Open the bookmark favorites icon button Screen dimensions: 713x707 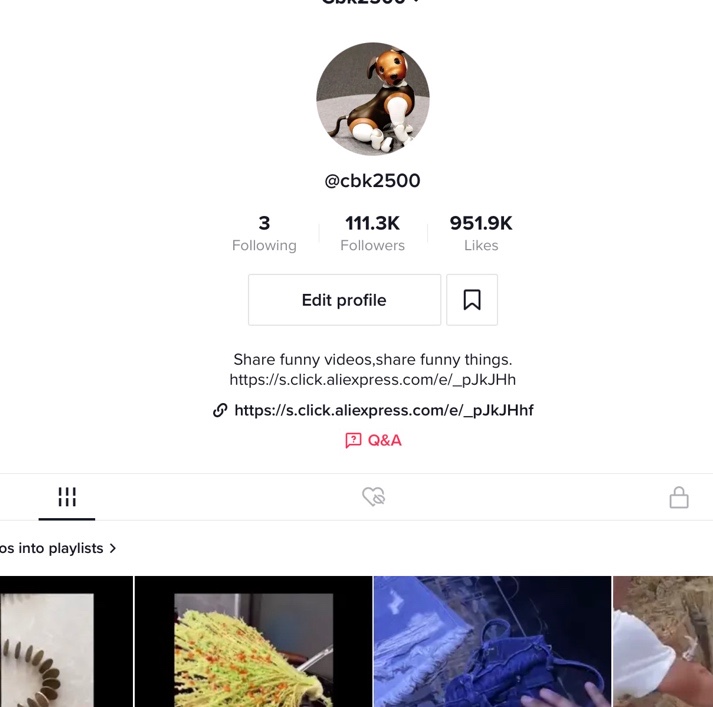472,300
